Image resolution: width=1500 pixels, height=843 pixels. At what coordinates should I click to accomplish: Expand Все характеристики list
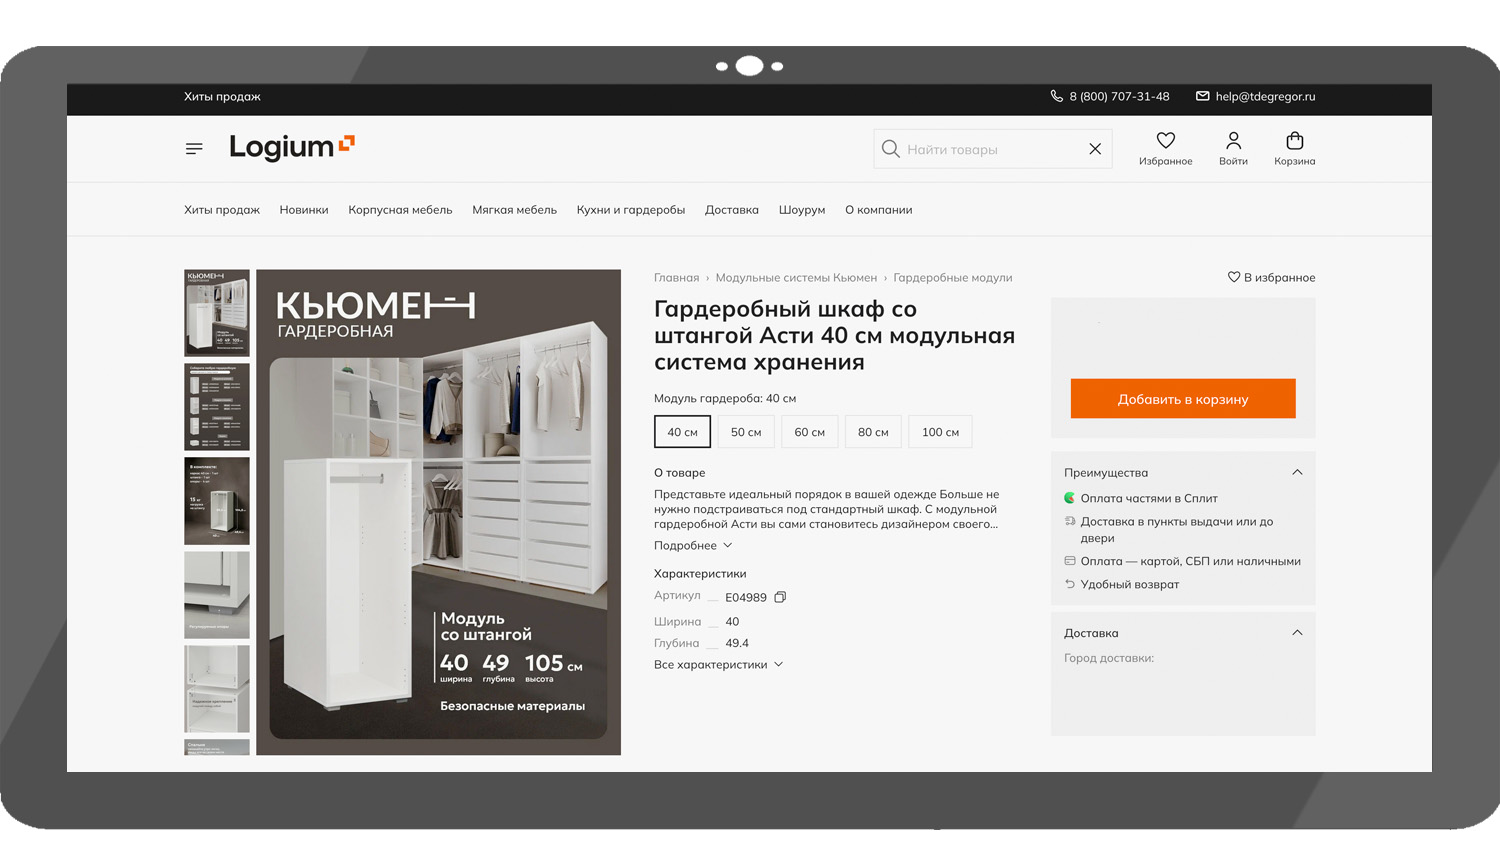pyautogui.click(x=718, y=664)
